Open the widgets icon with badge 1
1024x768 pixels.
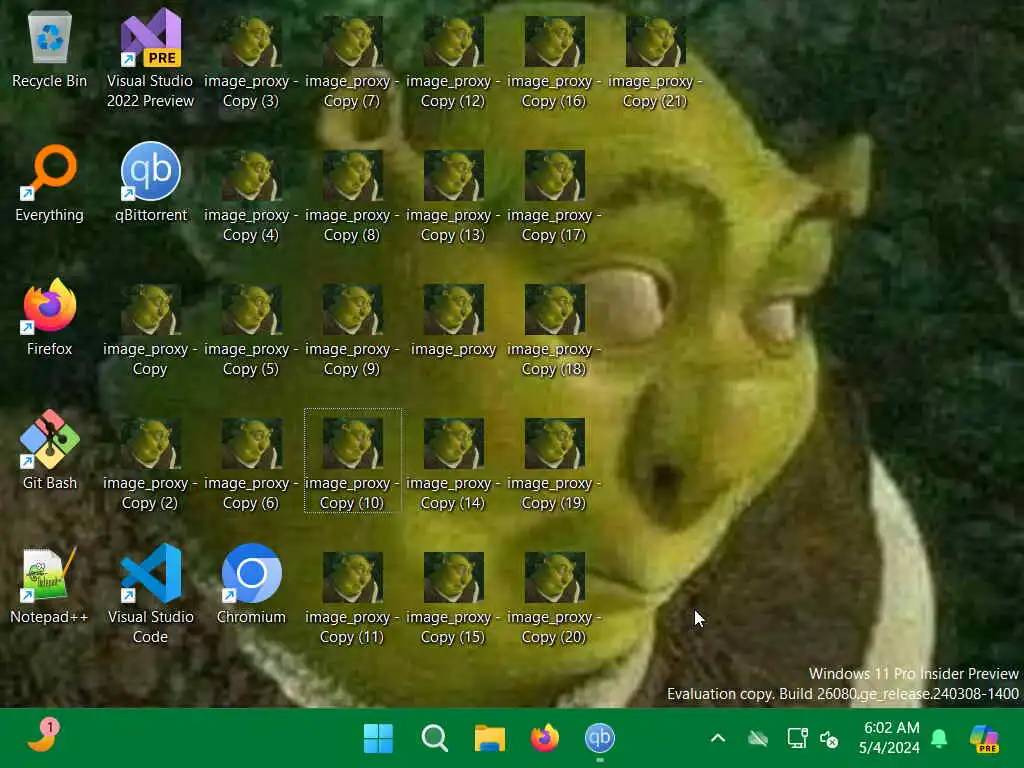point(43,735)
